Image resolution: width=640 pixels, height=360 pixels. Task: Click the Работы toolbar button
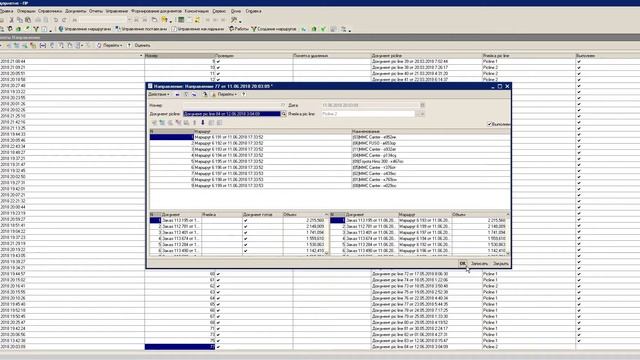point(239,29)
